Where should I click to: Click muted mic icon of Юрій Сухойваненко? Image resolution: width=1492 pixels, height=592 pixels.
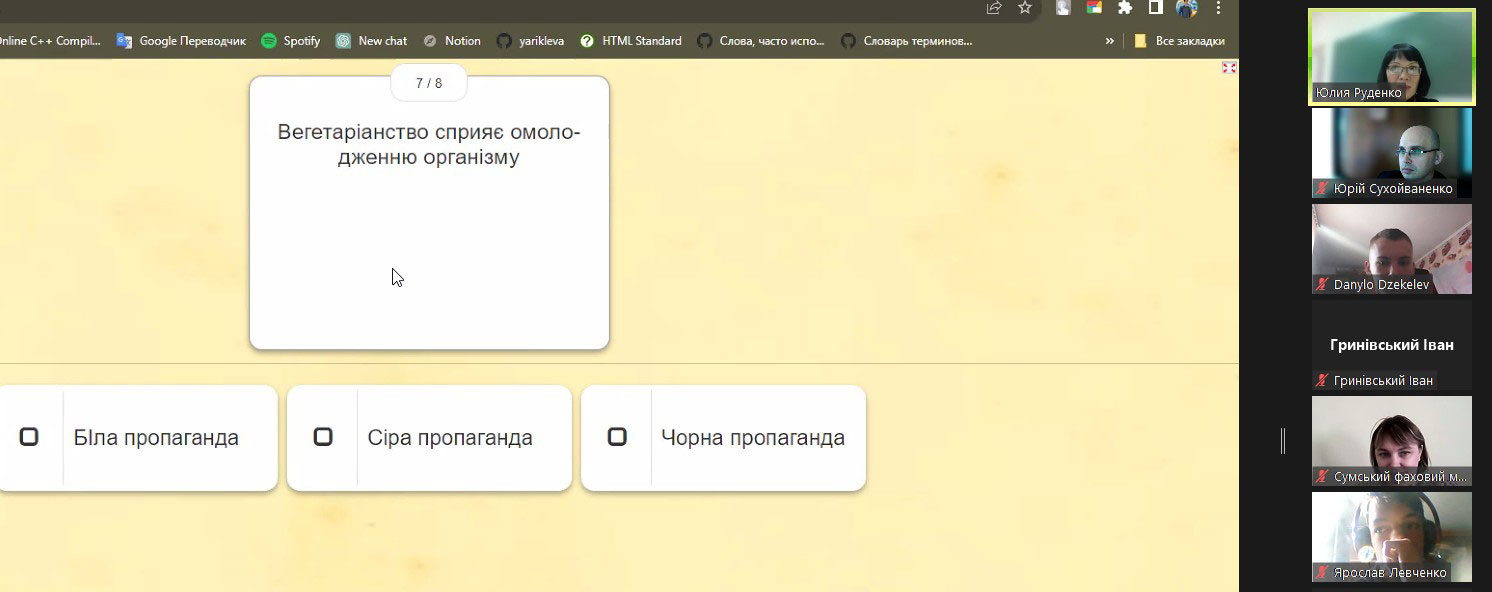(1322, 188)
